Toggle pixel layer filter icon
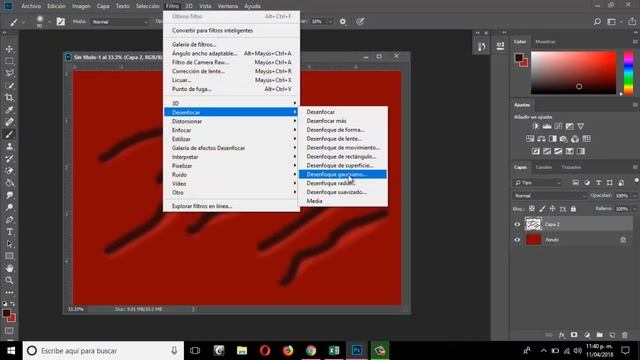This screenshot has height=360, width=640. 576,182
